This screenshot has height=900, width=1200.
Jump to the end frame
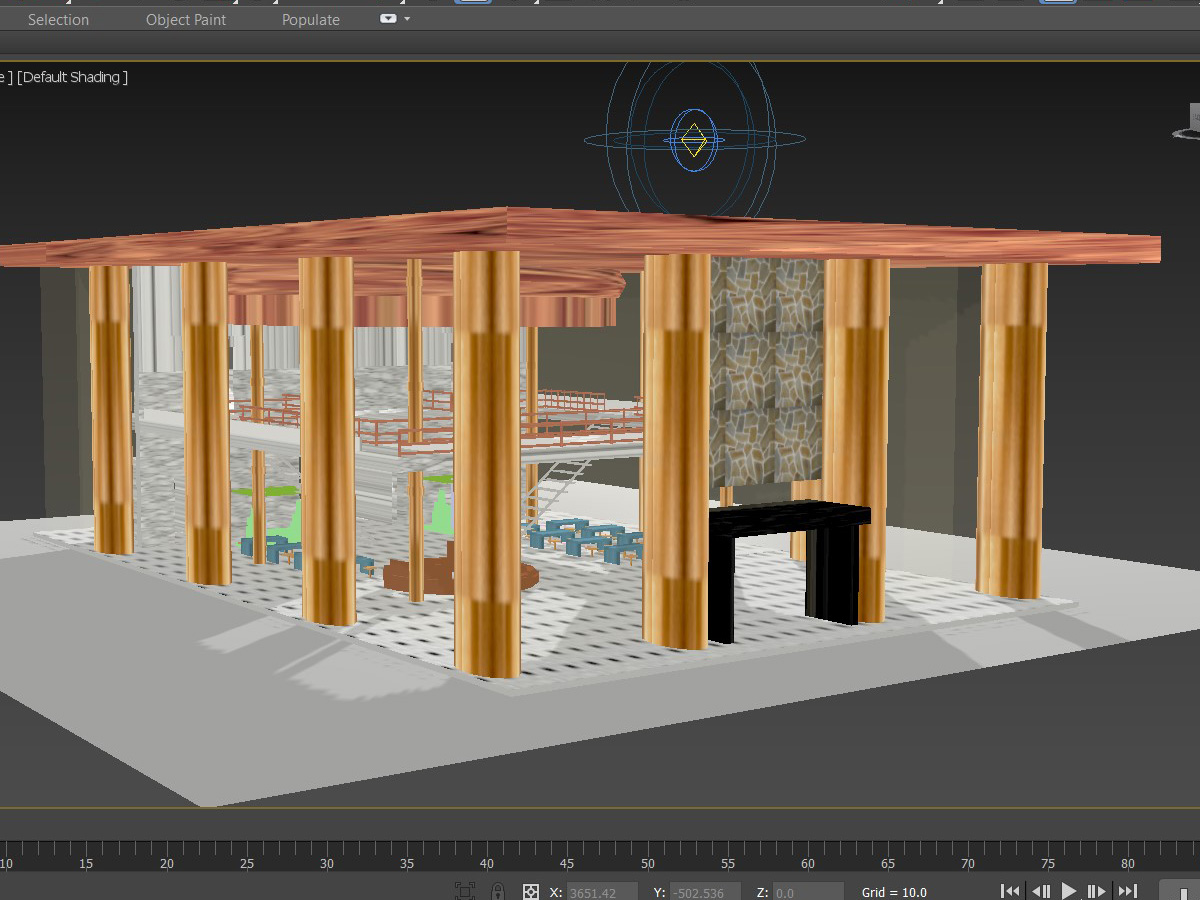[1127, 891]
